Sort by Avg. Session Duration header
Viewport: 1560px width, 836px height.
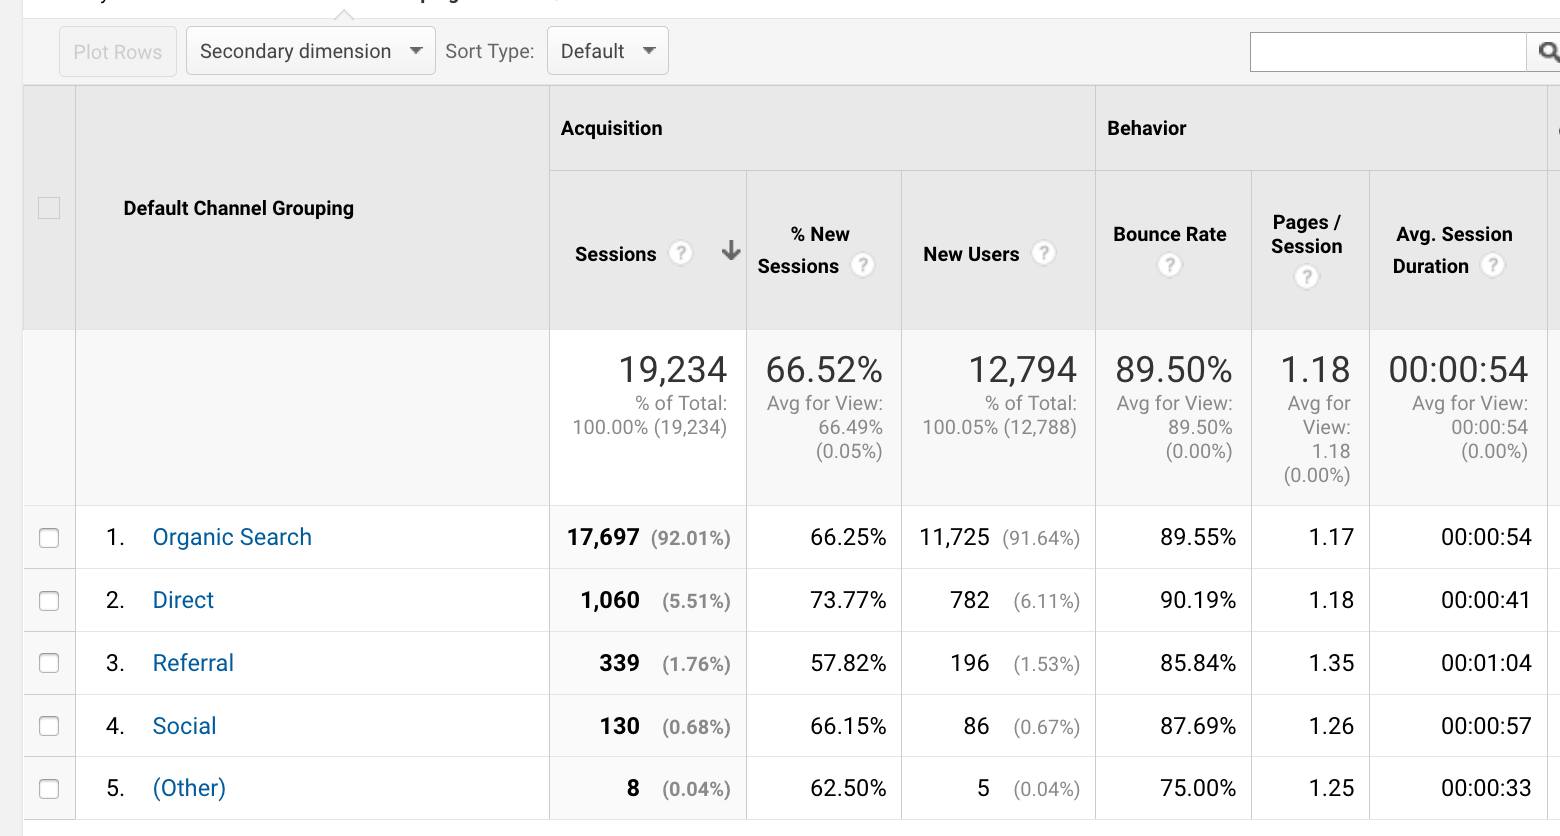coord(1454,250)
